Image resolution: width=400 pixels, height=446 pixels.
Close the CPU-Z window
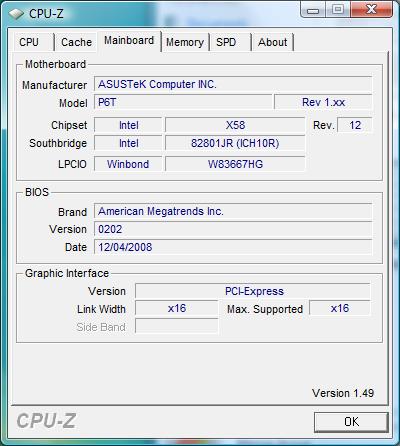tap(371, 10)
